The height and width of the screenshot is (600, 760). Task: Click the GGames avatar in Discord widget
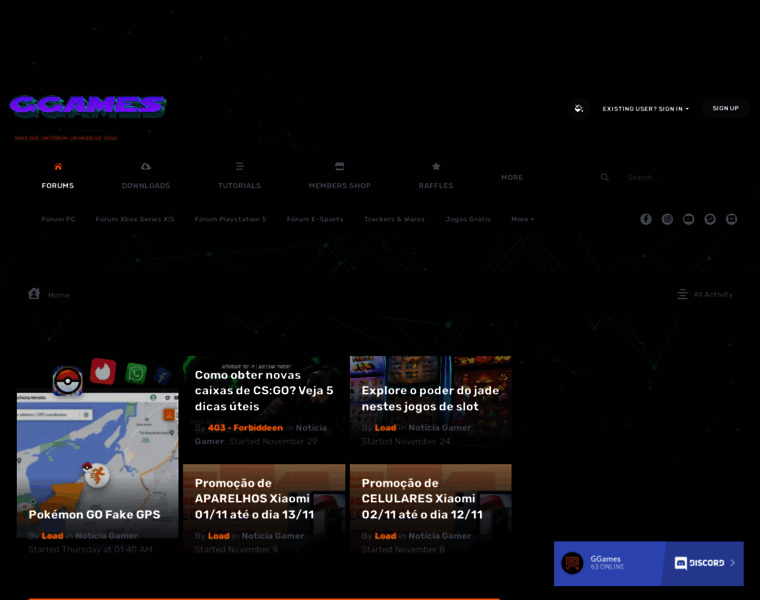click(x=572, y=563)
